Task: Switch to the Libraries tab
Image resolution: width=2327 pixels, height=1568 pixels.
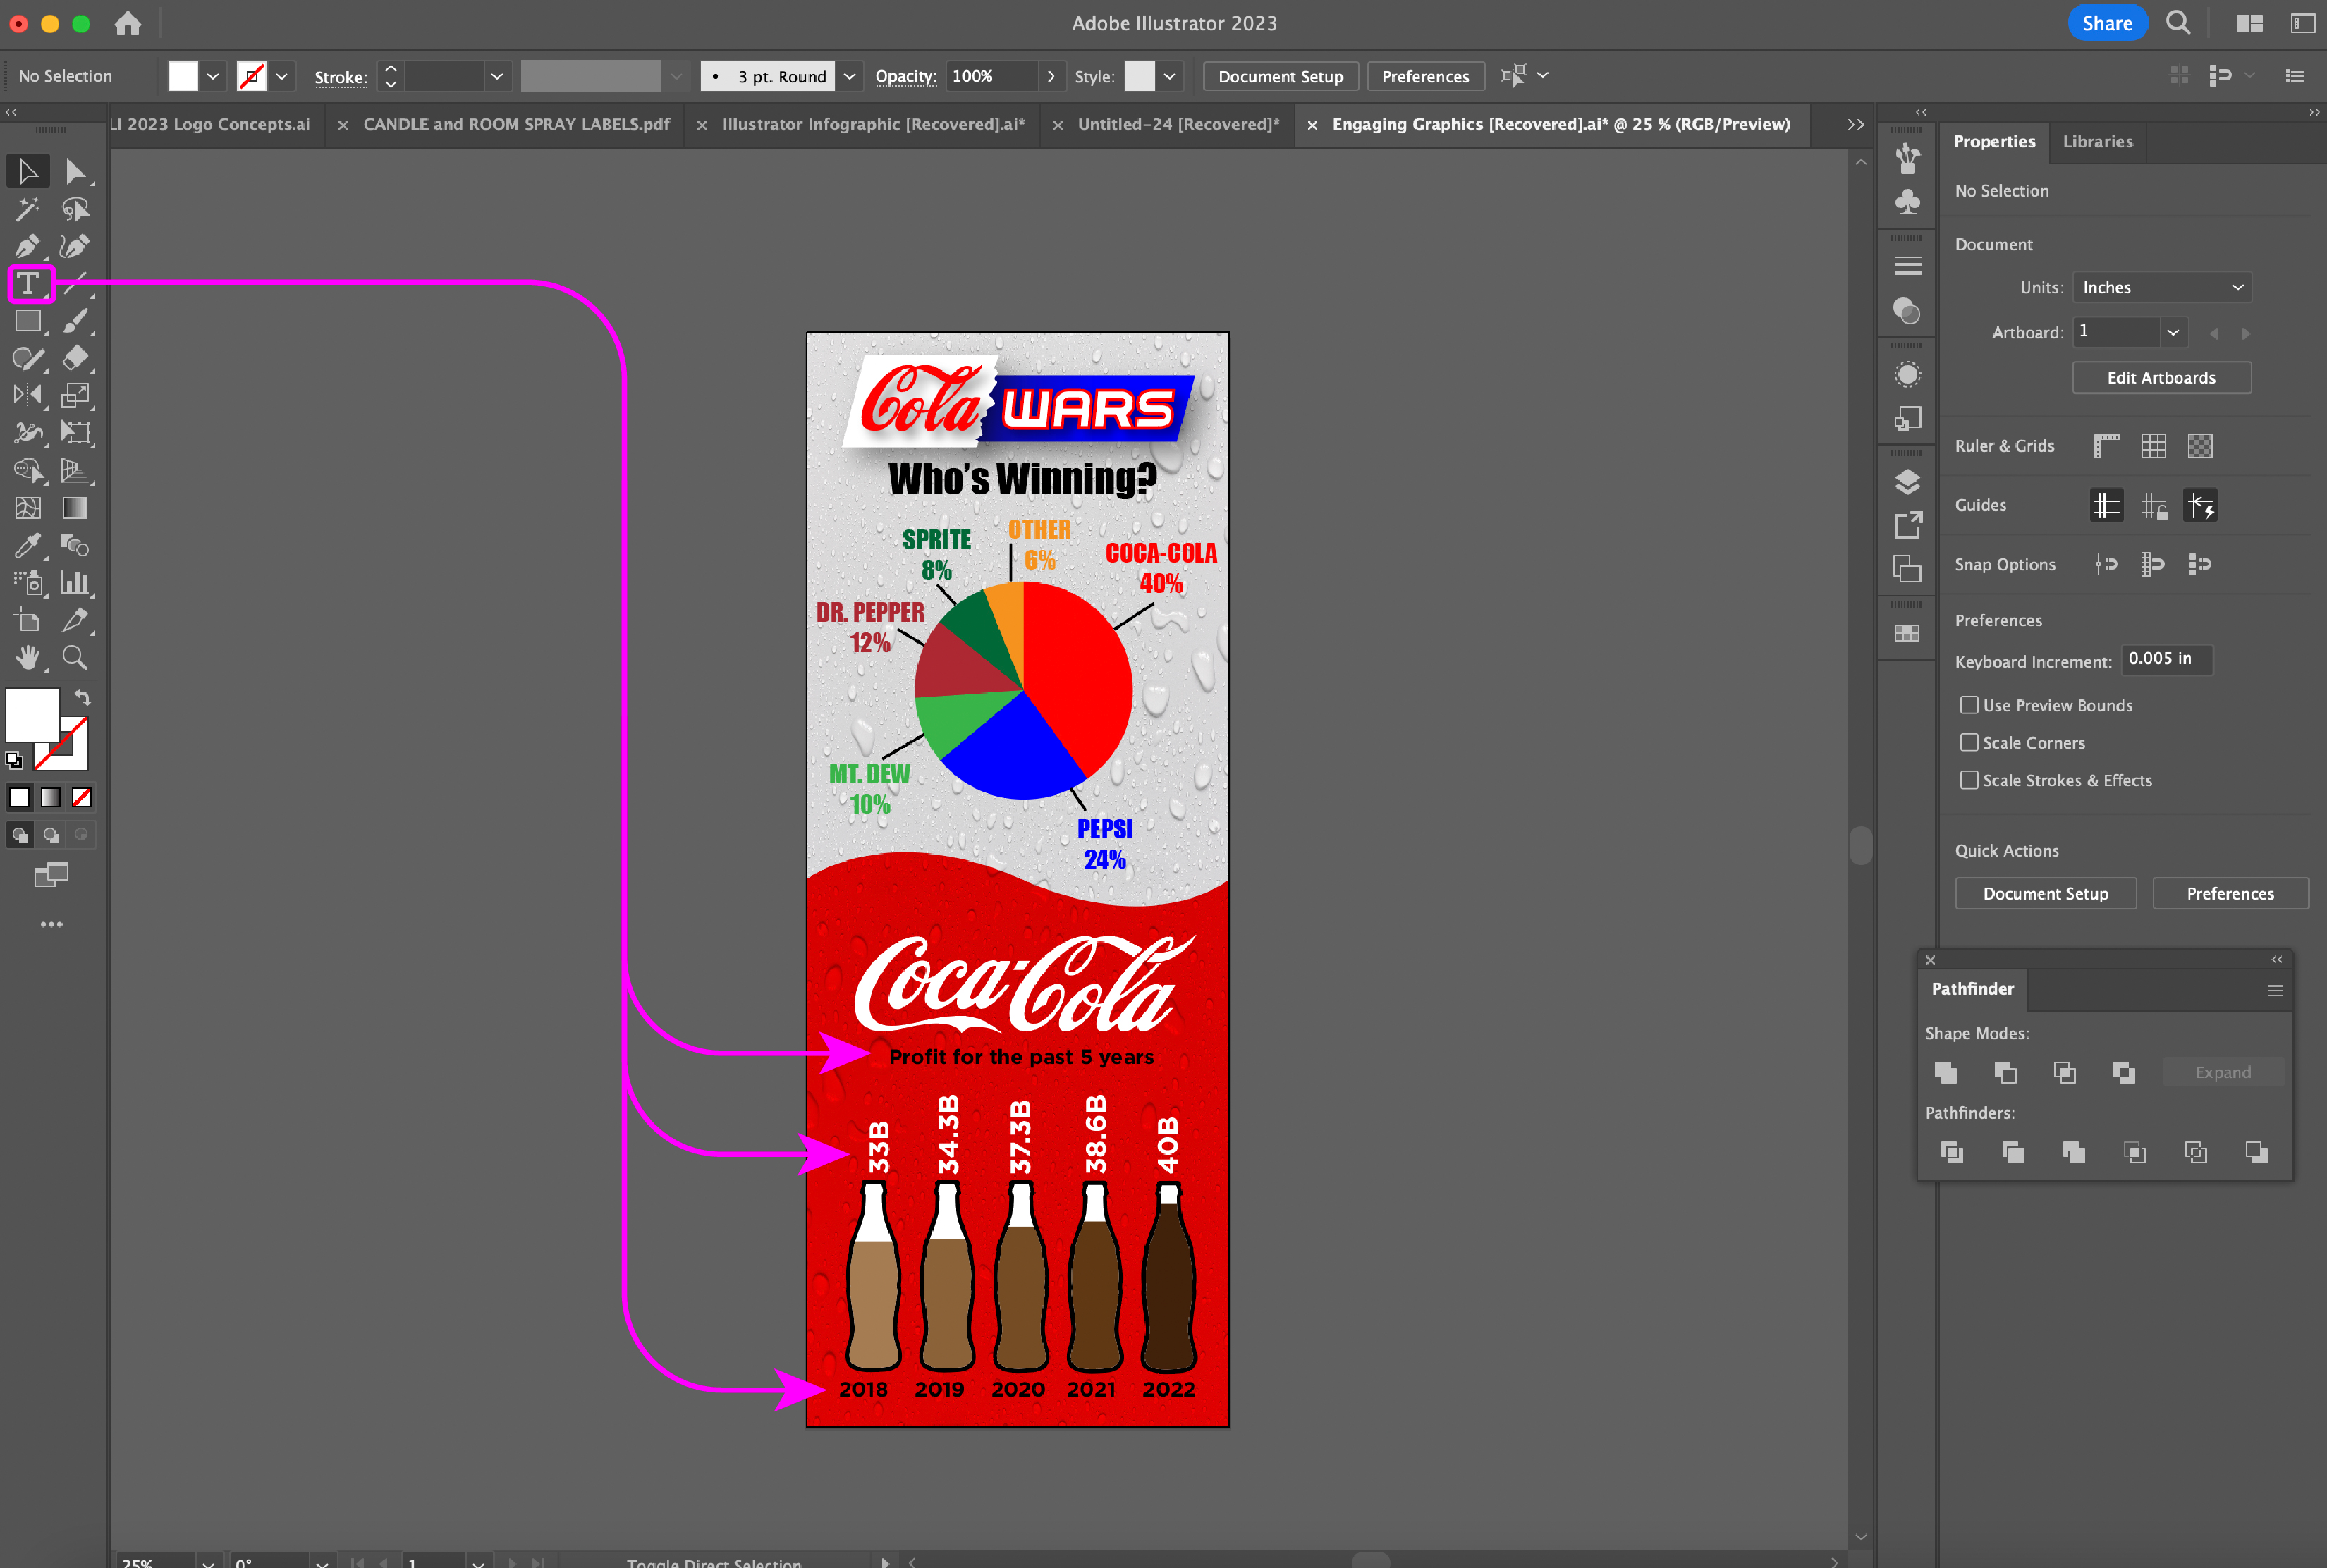Action: coord(2097,142)
